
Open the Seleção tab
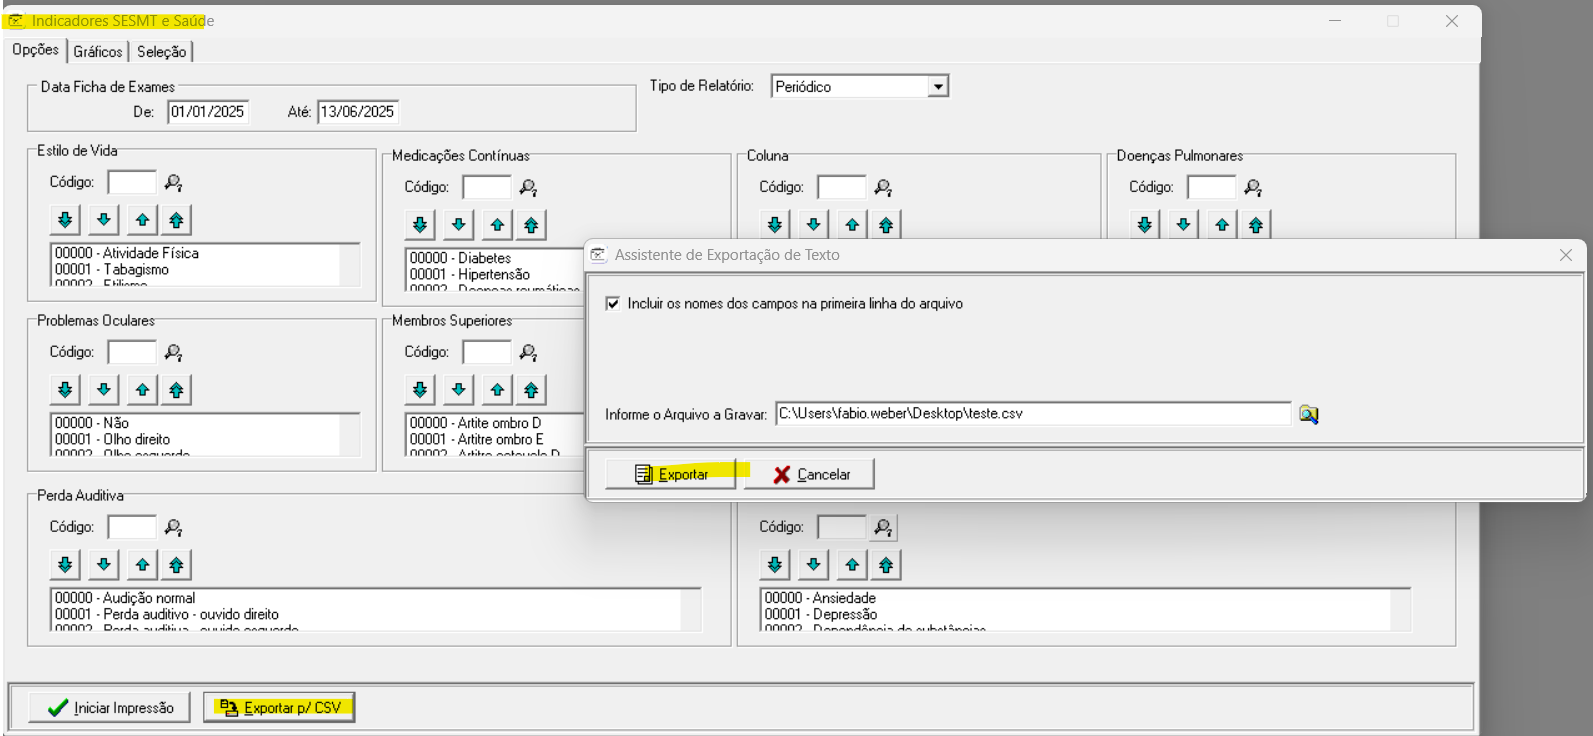tap(161, 52)
